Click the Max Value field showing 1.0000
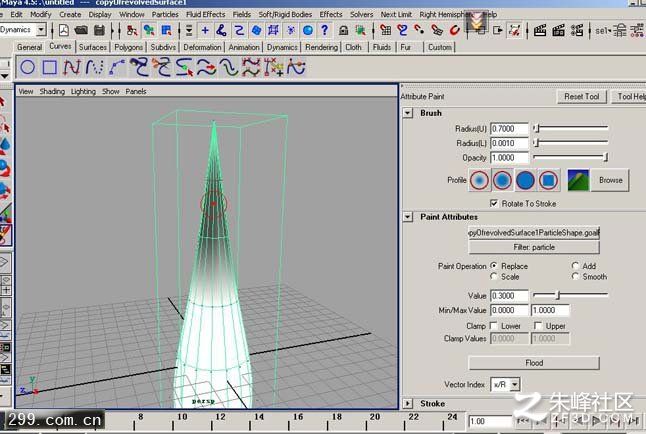The width and height of the screenshot is (646, 434). click(x=550, y=310)
